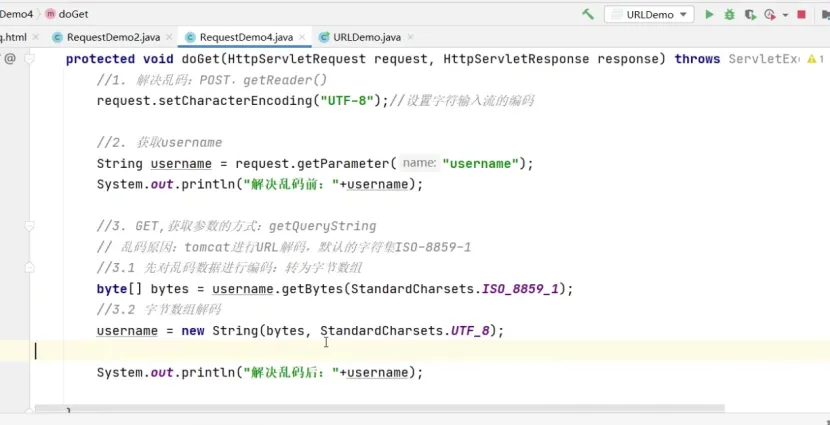Screen dimensions: 830x425
Task: Click the @ gutter annotation beside doGet
Action: 10,58
